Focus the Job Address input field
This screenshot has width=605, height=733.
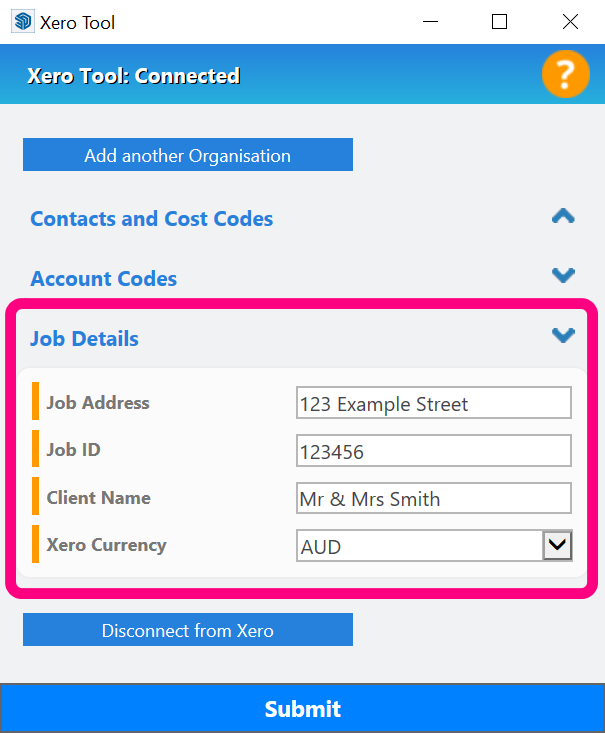click(434, 402)
